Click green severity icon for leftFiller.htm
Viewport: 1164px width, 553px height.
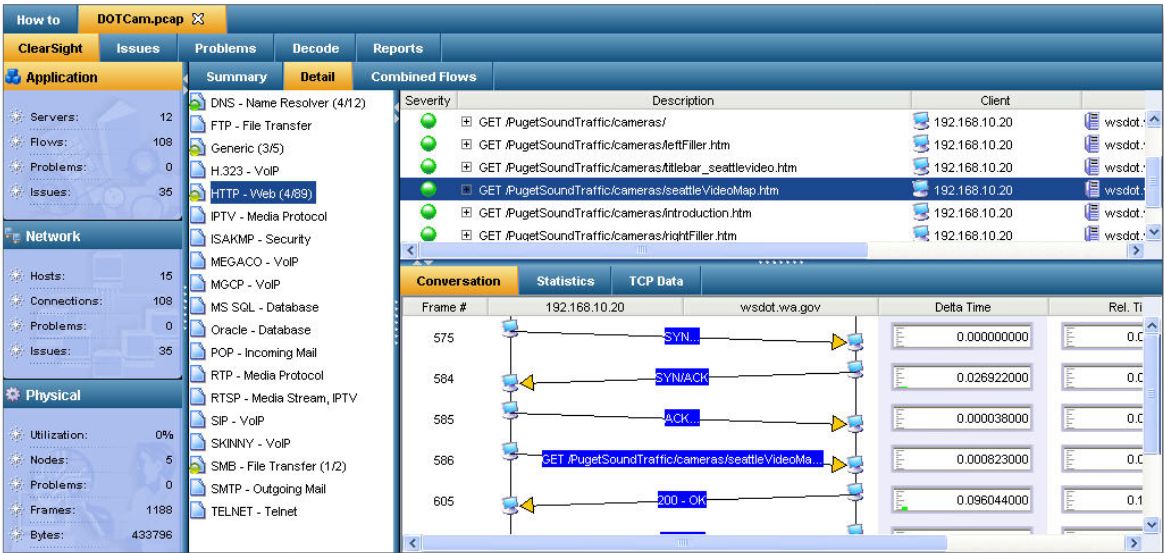tap(428, 144)
